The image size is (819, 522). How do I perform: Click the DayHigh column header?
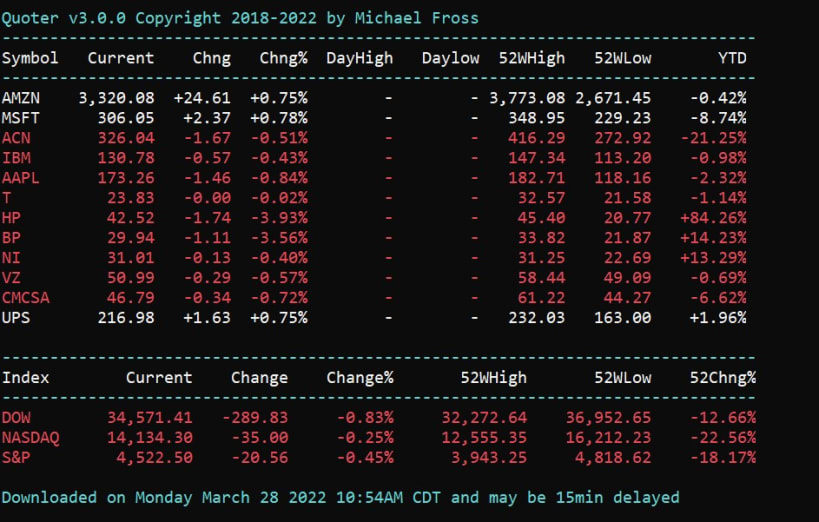pyautogui.click(x=359, y=58)
